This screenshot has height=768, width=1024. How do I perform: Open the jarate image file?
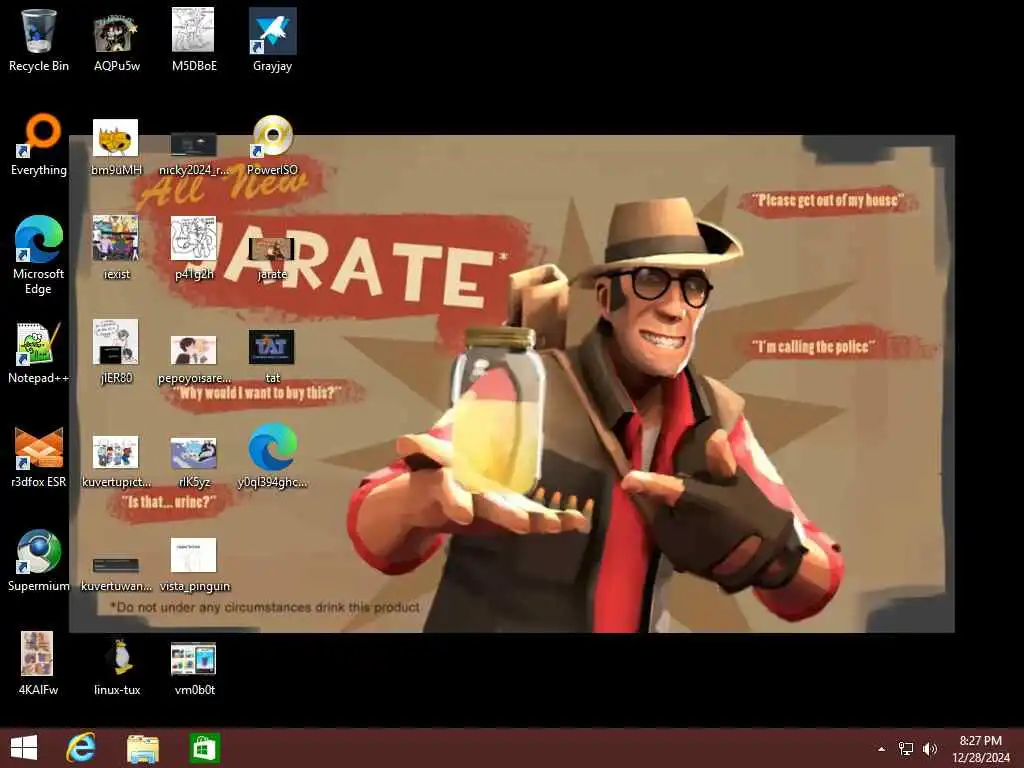[272, 259]
